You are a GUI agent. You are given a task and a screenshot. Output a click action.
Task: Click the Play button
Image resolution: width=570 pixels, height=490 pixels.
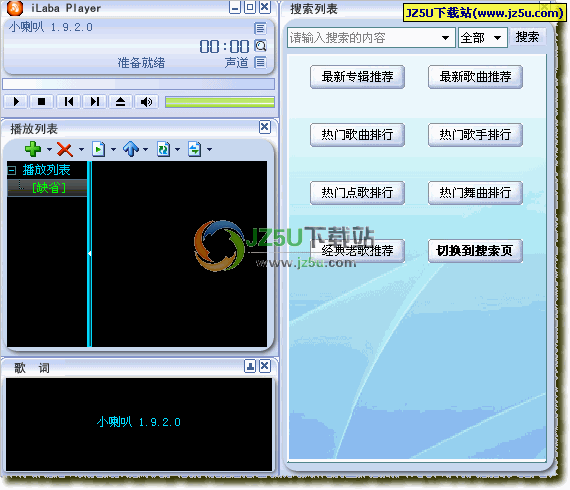[16, 102]
